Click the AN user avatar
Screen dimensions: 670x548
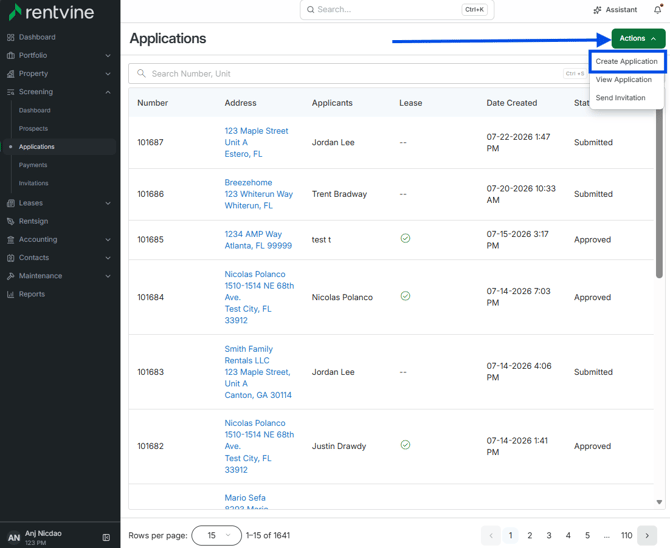pos(14,537)
